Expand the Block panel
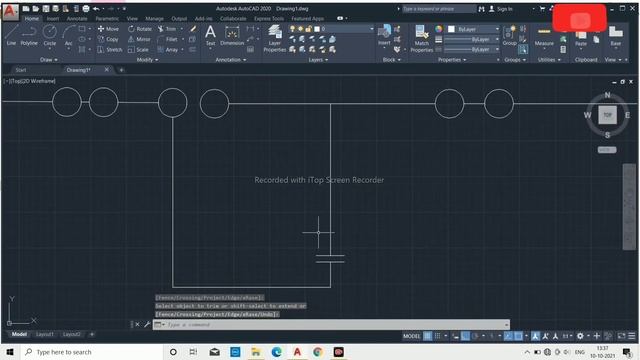640x360 pixels. click(391, 60)
